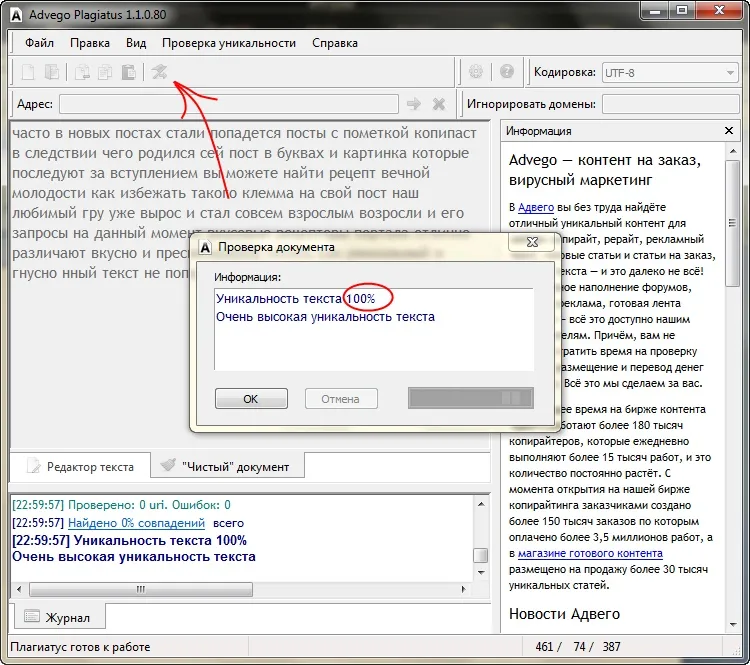This screenshot has width=750, height=665.
Task: Open the 'Найдено 0% совпадений' log link
Action: pos(136,523)
